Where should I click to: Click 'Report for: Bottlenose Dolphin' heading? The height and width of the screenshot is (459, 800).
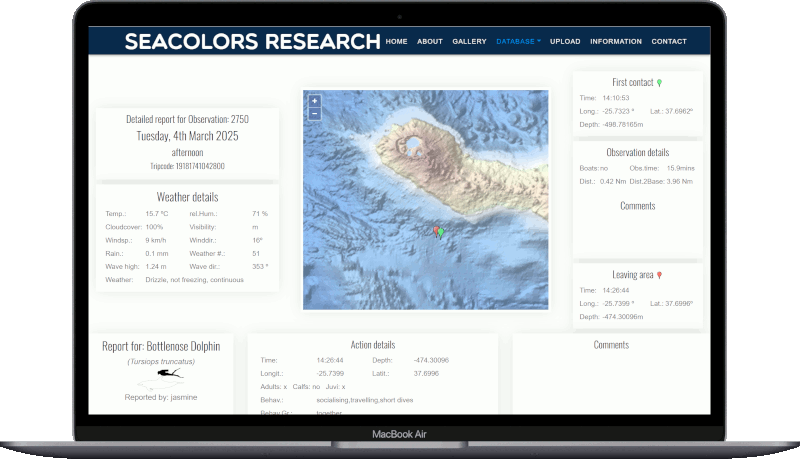pyautogui.click(x=161, y=347)
